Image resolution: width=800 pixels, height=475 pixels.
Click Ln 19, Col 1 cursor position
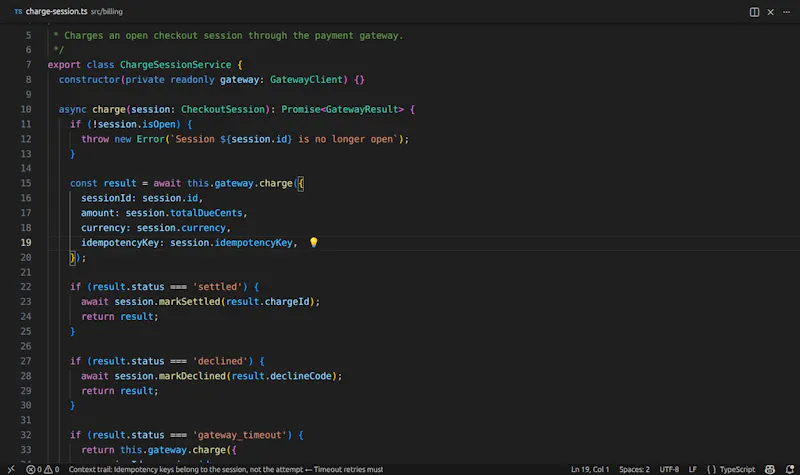pyautogui.click(x=590, y=469)
